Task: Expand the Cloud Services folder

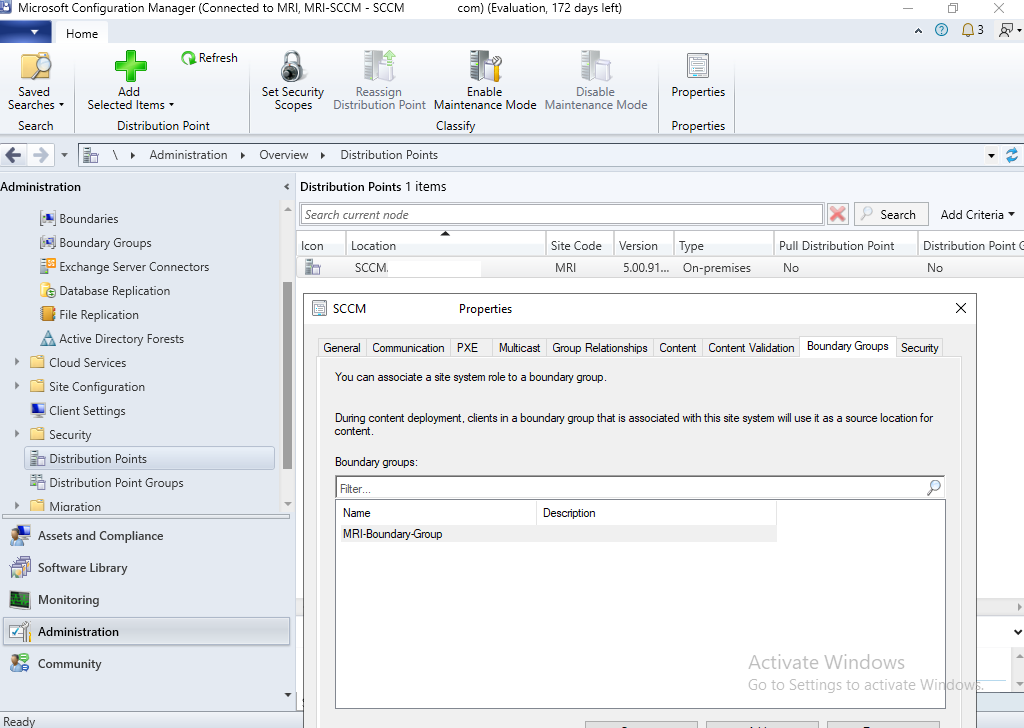Action: click(x=17, y=362)
